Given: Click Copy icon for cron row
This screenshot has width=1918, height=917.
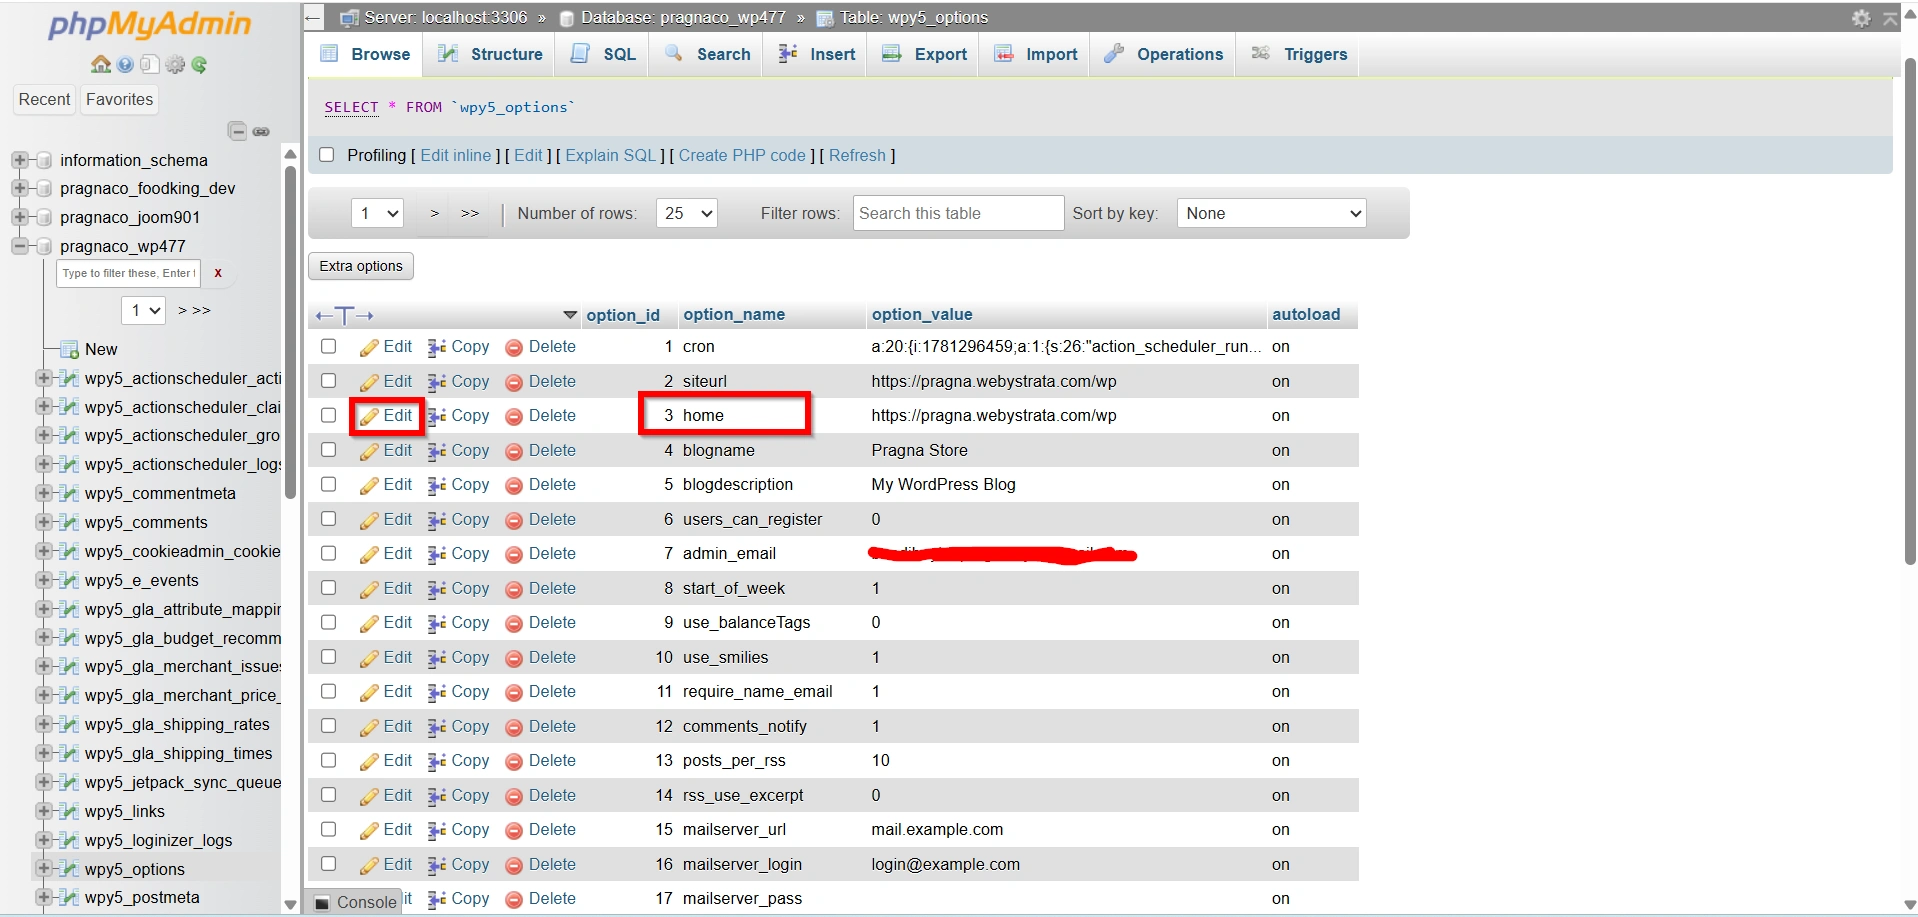Looking at the screenshot, I should pyautogui.click(x=437, y=347).
